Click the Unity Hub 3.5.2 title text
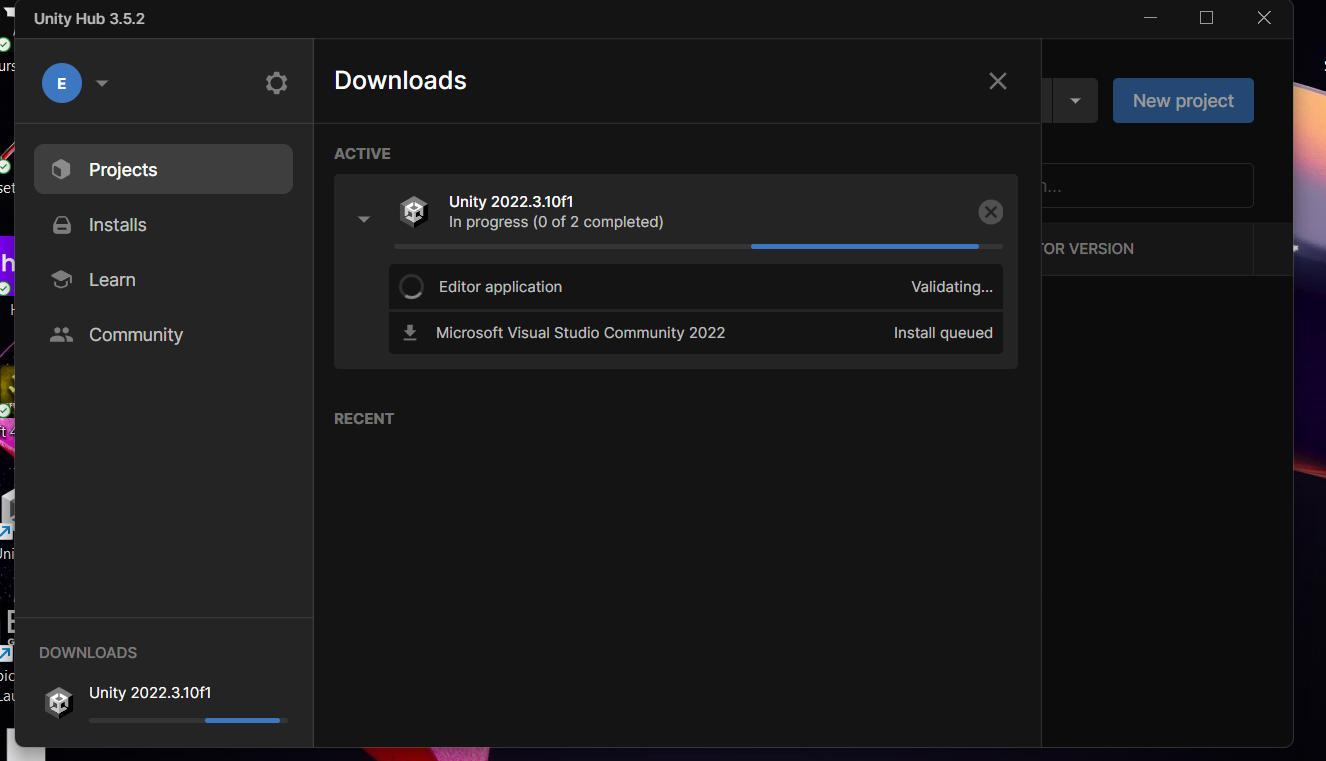The width and height of the screenshot is (1326, 761). (89, 19)
